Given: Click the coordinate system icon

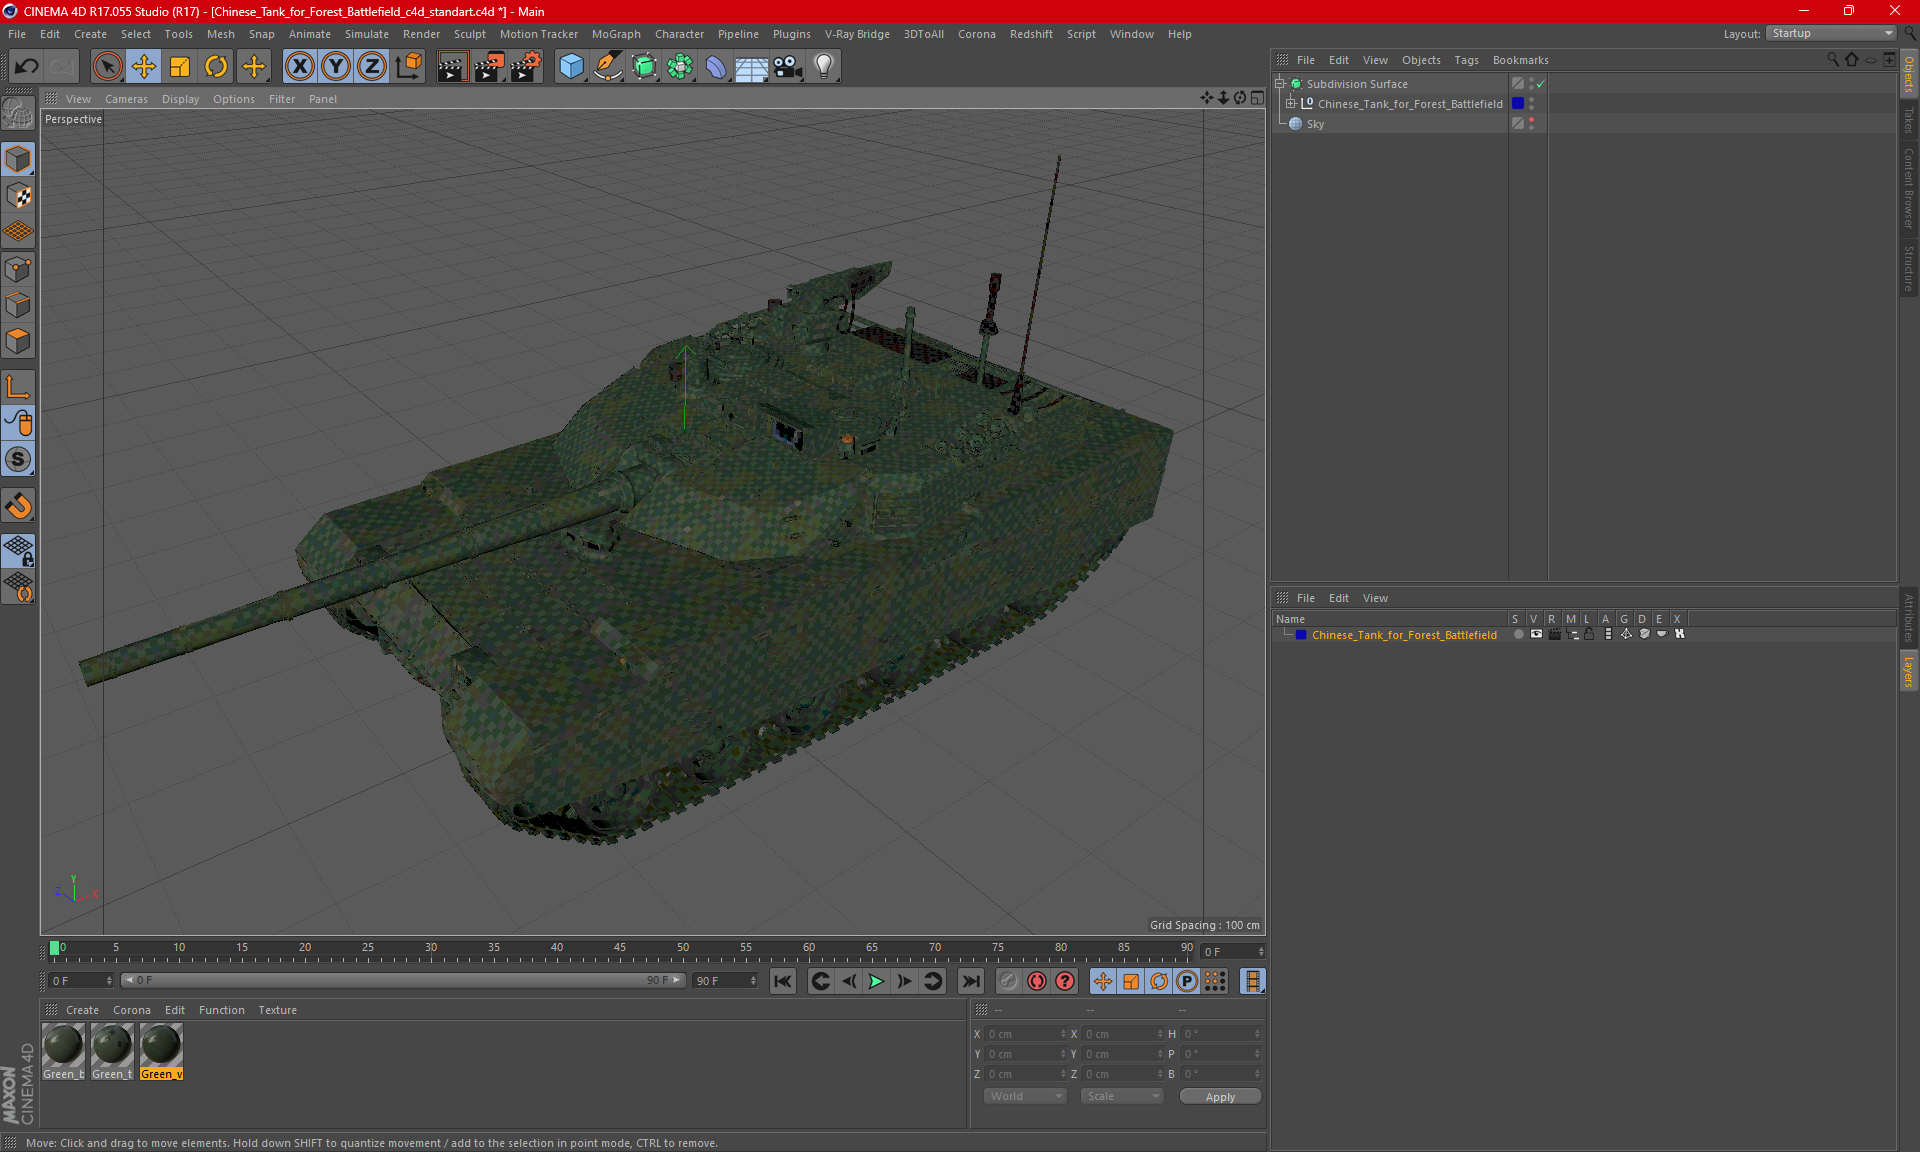Looking at the screenshot, I should point(409,67).
